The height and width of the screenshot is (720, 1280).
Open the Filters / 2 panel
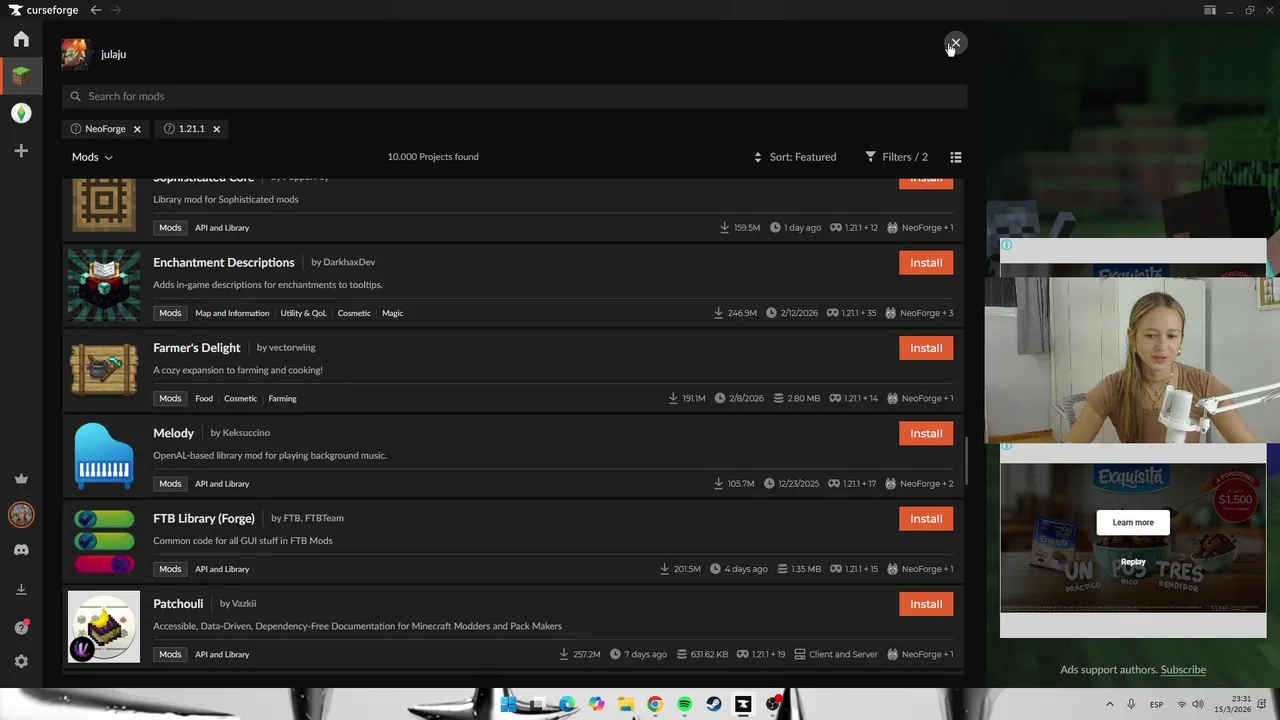pos(896,157)
